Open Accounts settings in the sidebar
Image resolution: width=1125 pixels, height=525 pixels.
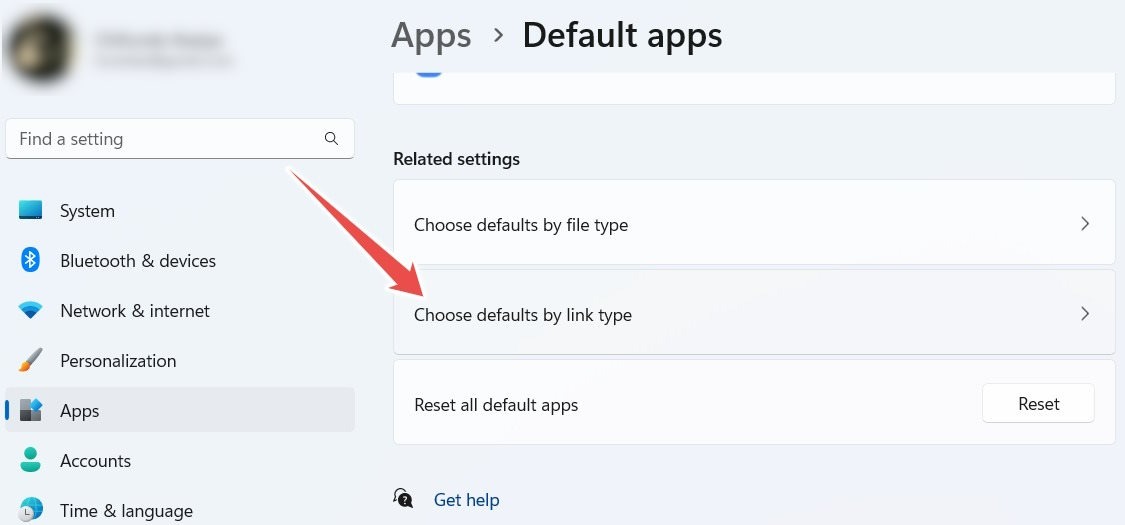pyautogui.click(x=179, y=460)
